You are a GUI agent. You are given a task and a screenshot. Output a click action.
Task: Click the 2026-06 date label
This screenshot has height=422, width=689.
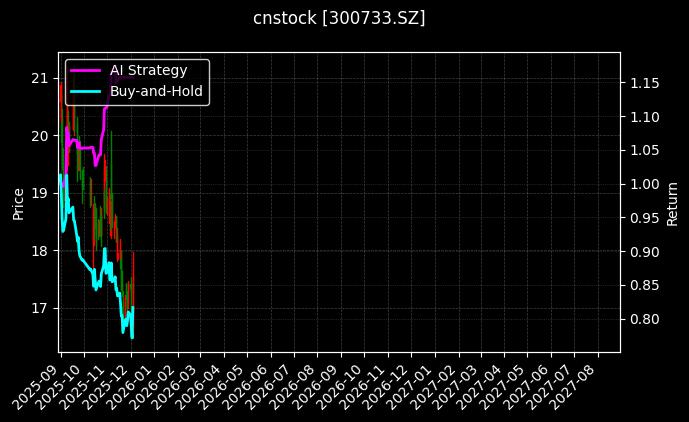click(x=245, y=388)
